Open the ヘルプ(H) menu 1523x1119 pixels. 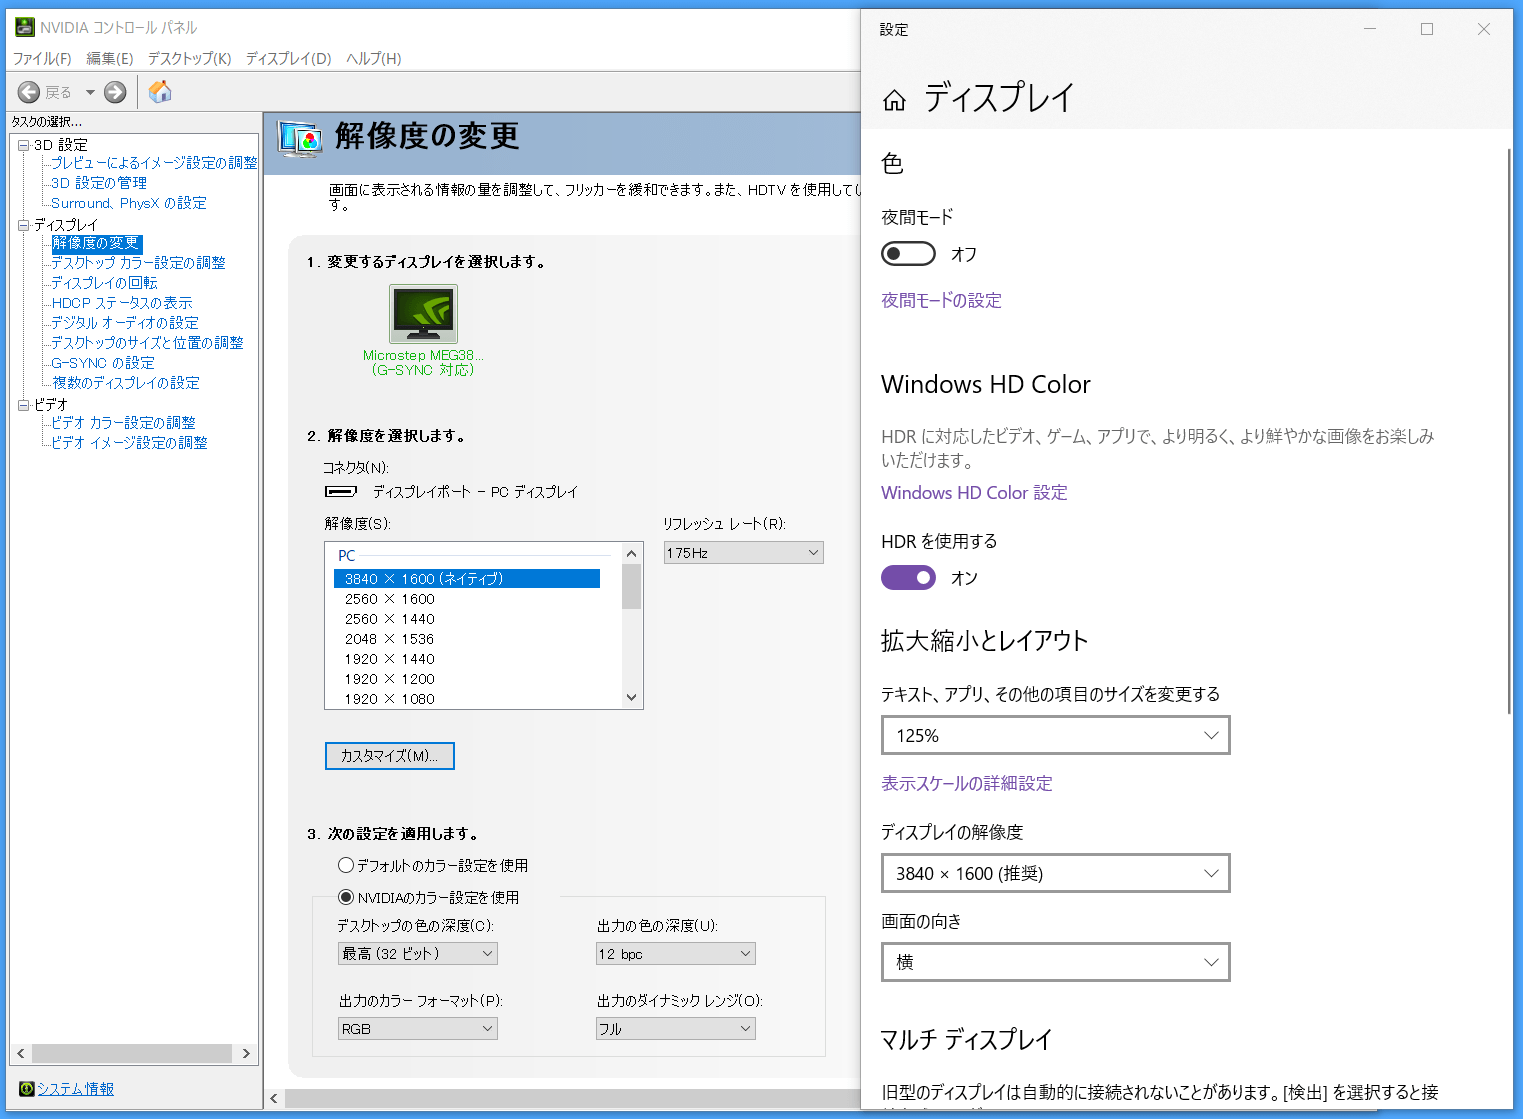tap(374, 58)
